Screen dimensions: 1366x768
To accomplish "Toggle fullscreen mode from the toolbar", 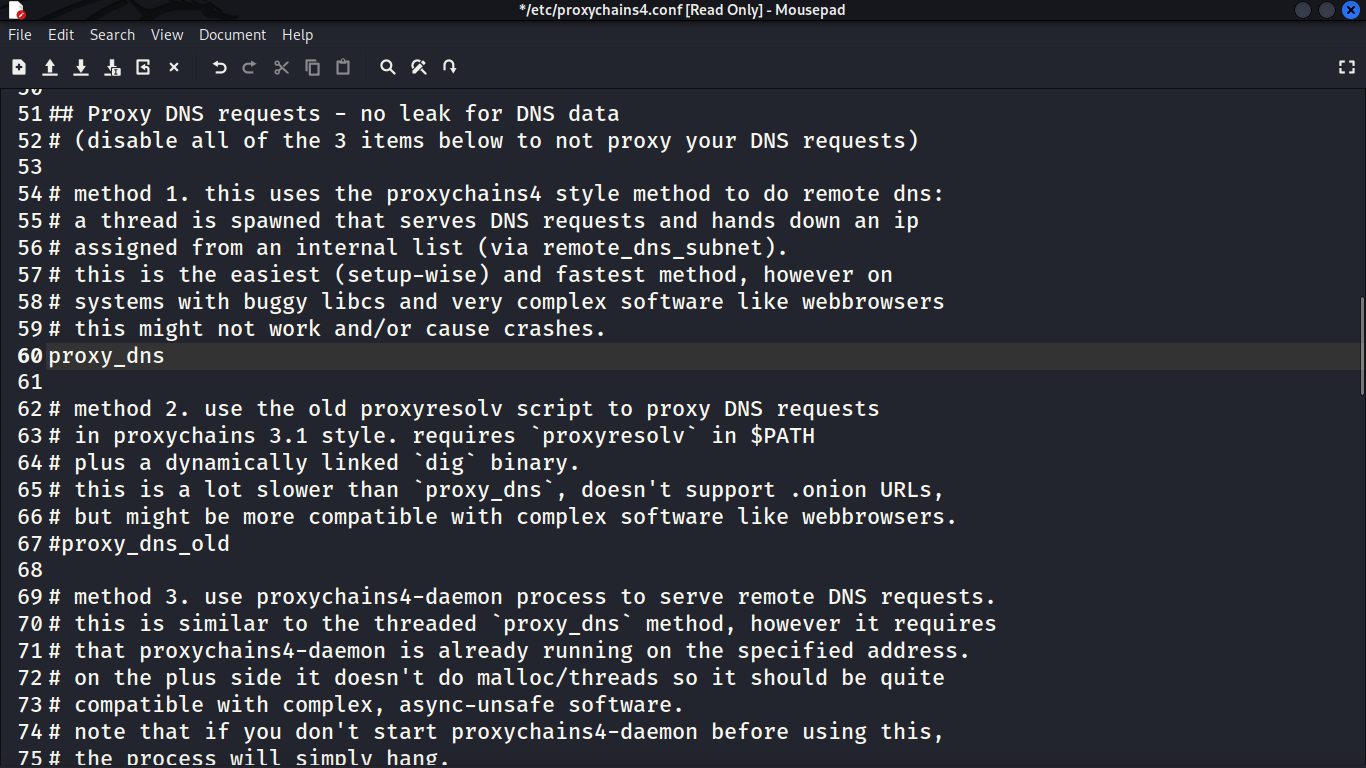I will tap(1346, 67).
